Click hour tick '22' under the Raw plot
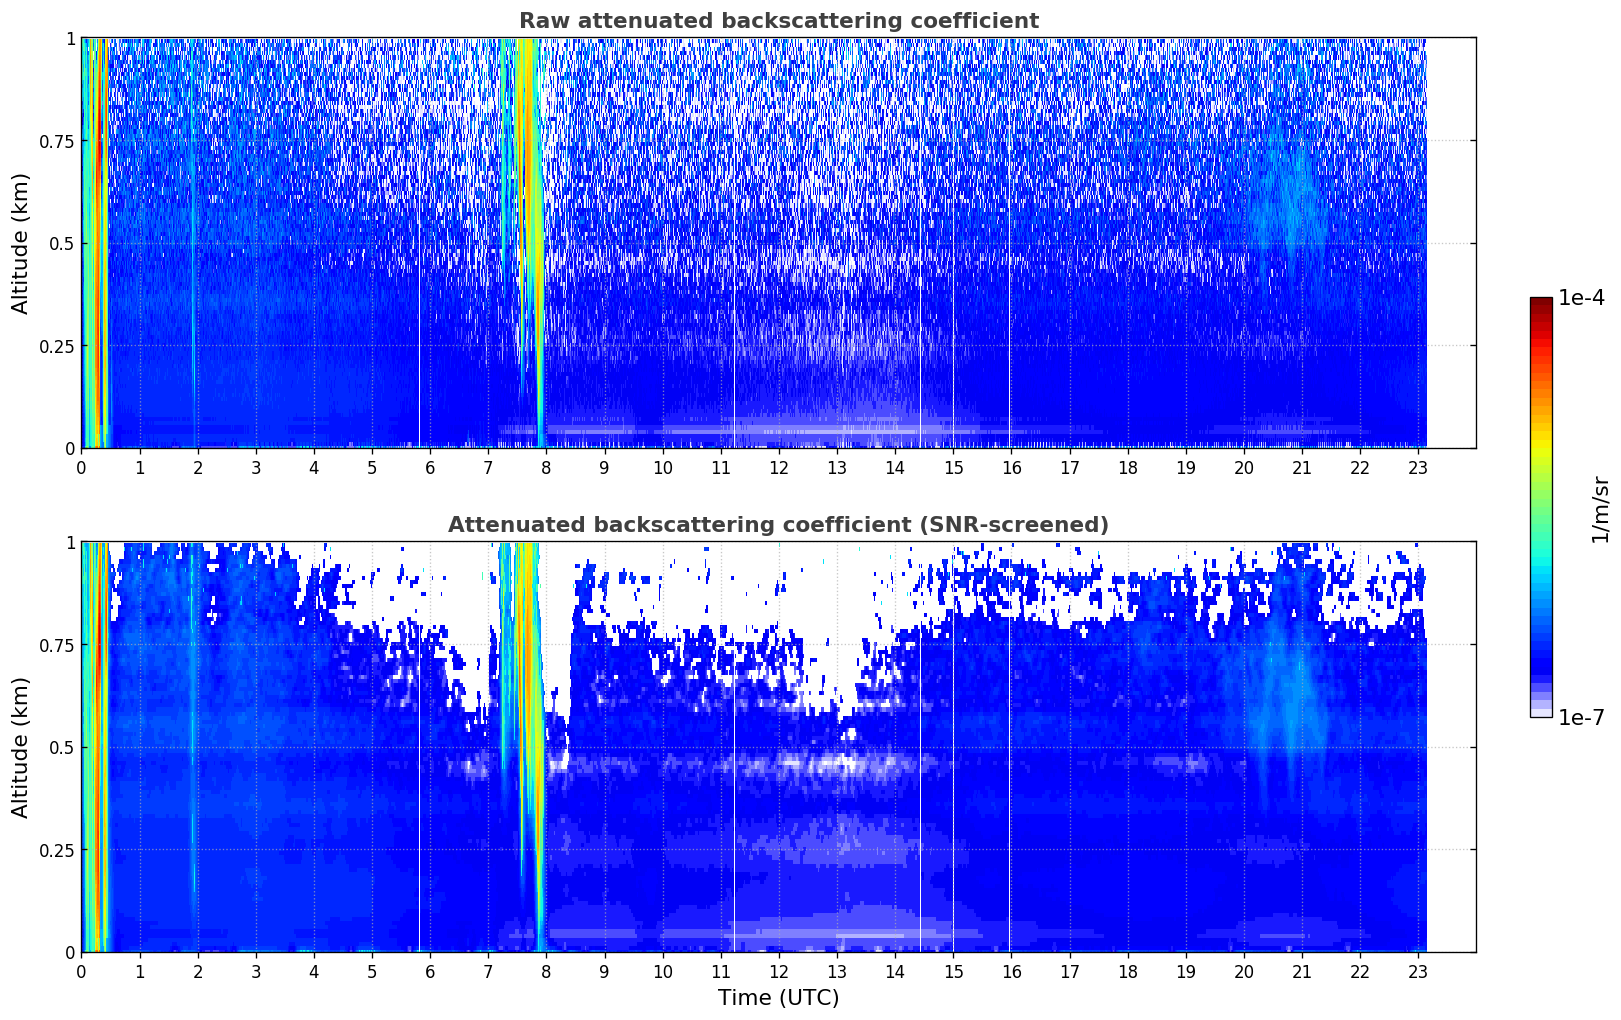This screenshot has height=1020, width=1621. coord(1360,467)
